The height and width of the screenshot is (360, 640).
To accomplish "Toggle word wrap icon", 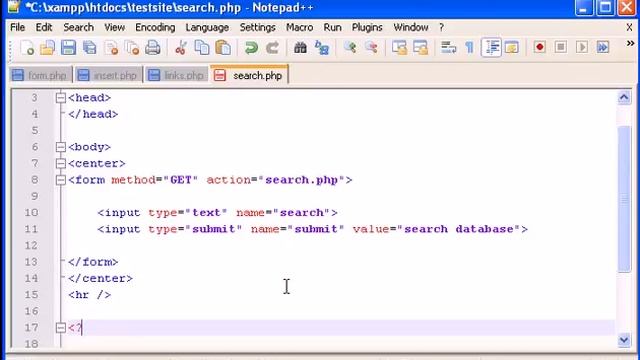I will click(448, 48).
